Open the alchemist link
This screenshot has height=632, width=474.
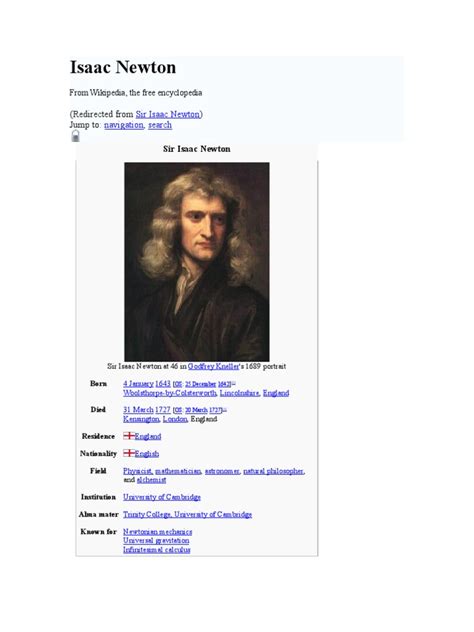click(151, 480)
